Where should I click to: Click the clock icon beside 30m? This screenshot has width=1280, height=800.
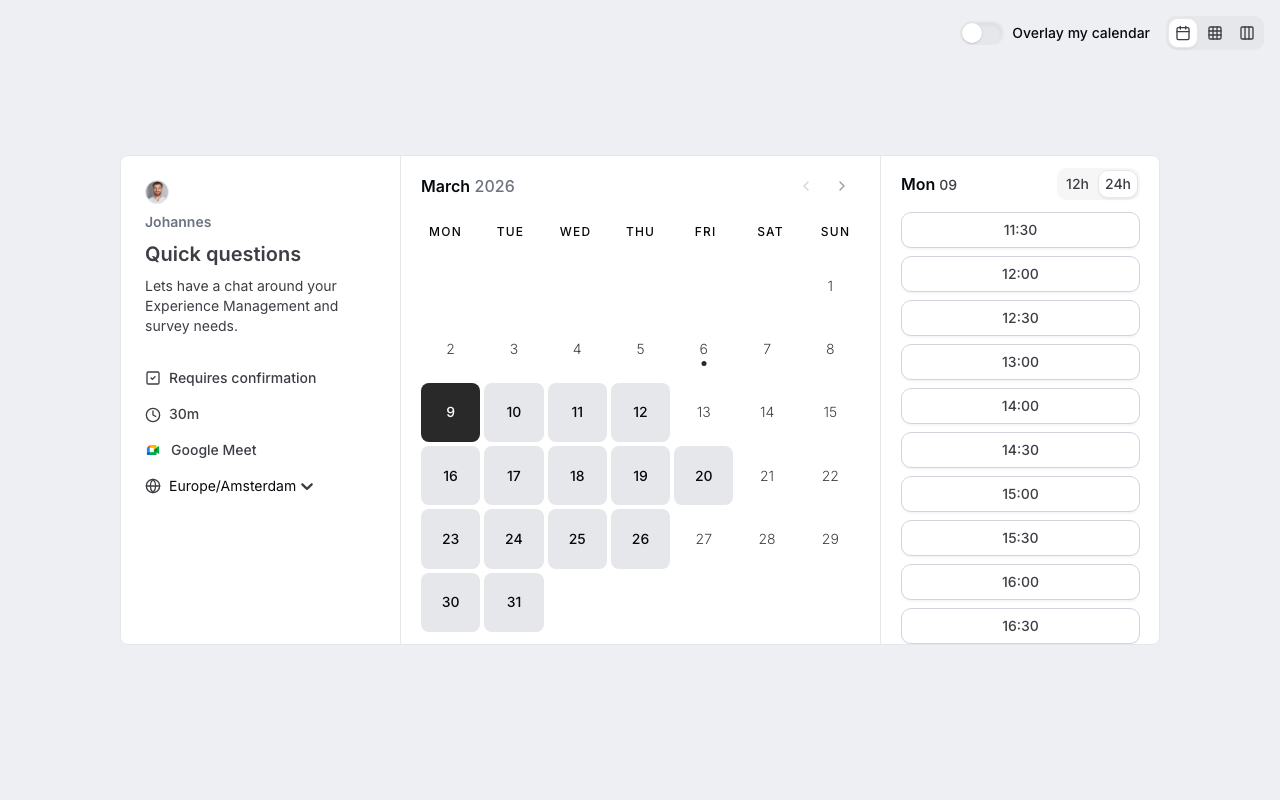[152, 414]
